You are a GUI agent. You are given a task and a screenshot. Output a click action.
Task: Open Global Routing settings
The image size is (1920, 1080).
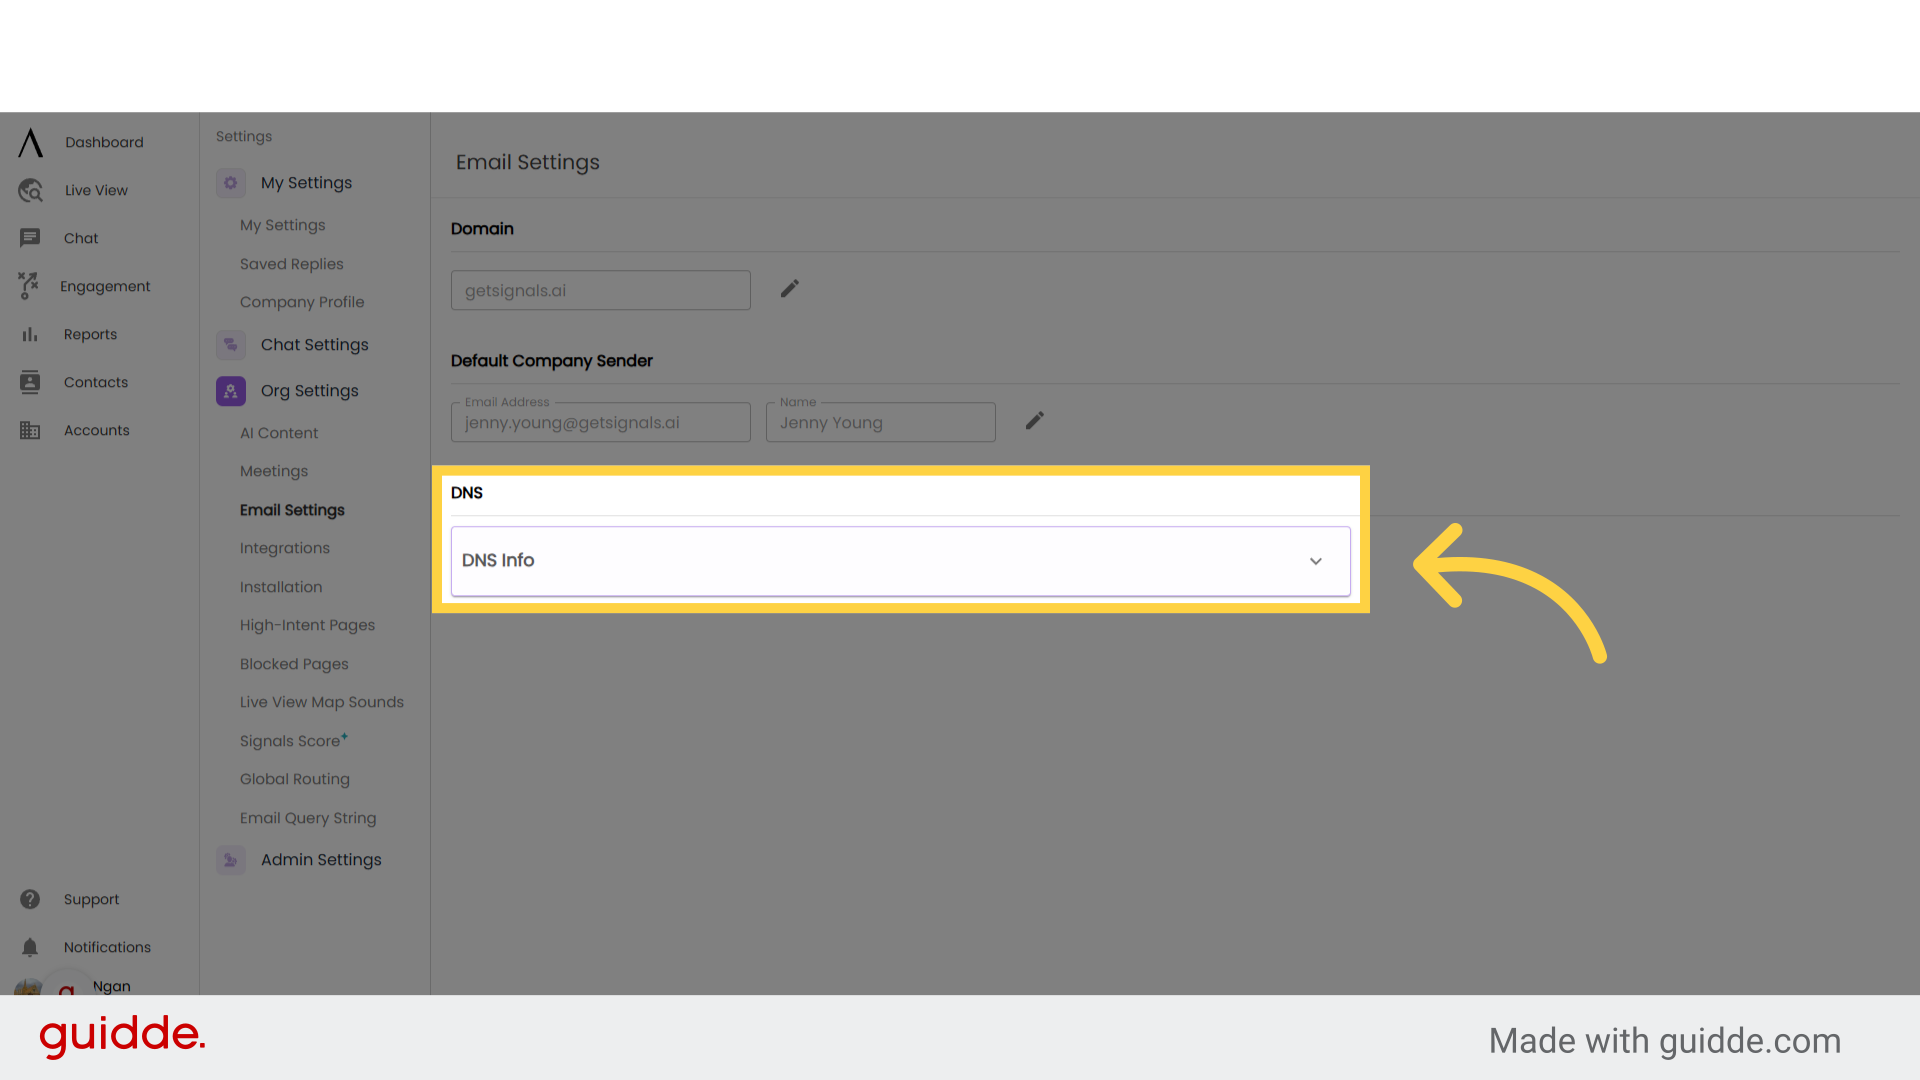295,779
